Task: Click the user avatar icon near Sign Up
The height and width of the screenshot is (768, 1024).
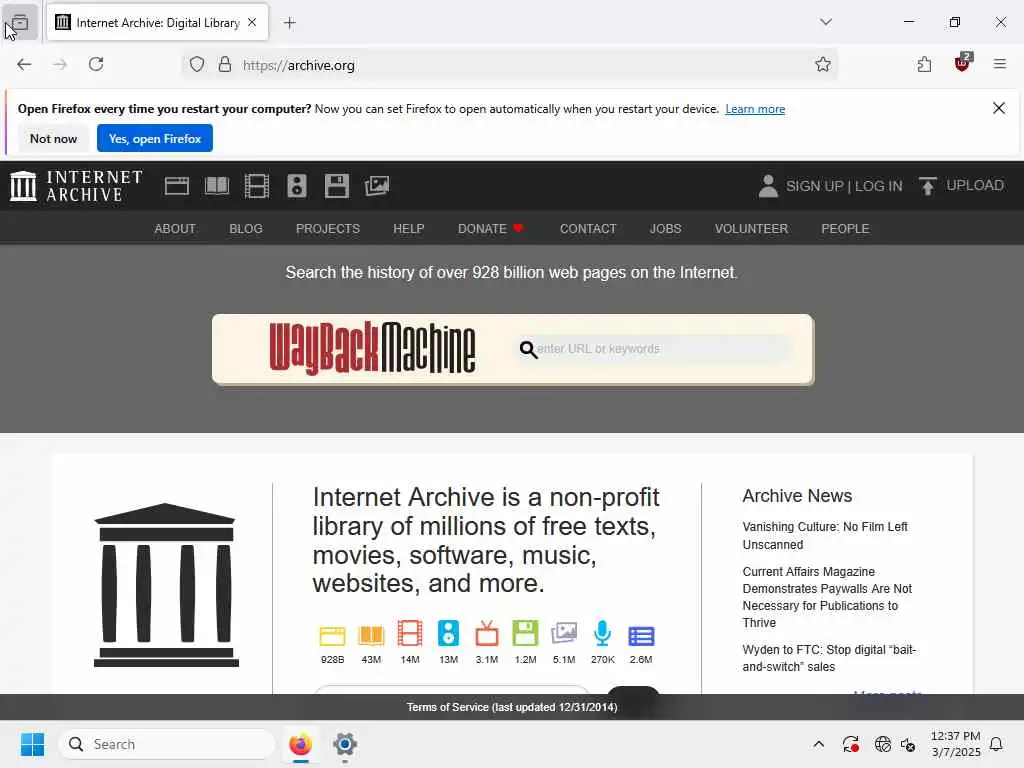Action: coord(768,186)
